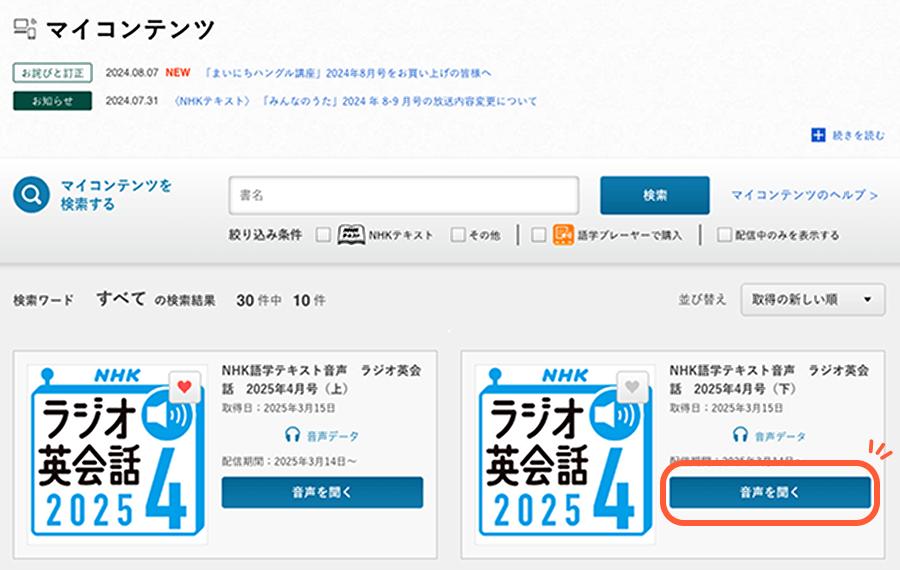
Task: Click the すべて search word text
Action: [121, 298]
